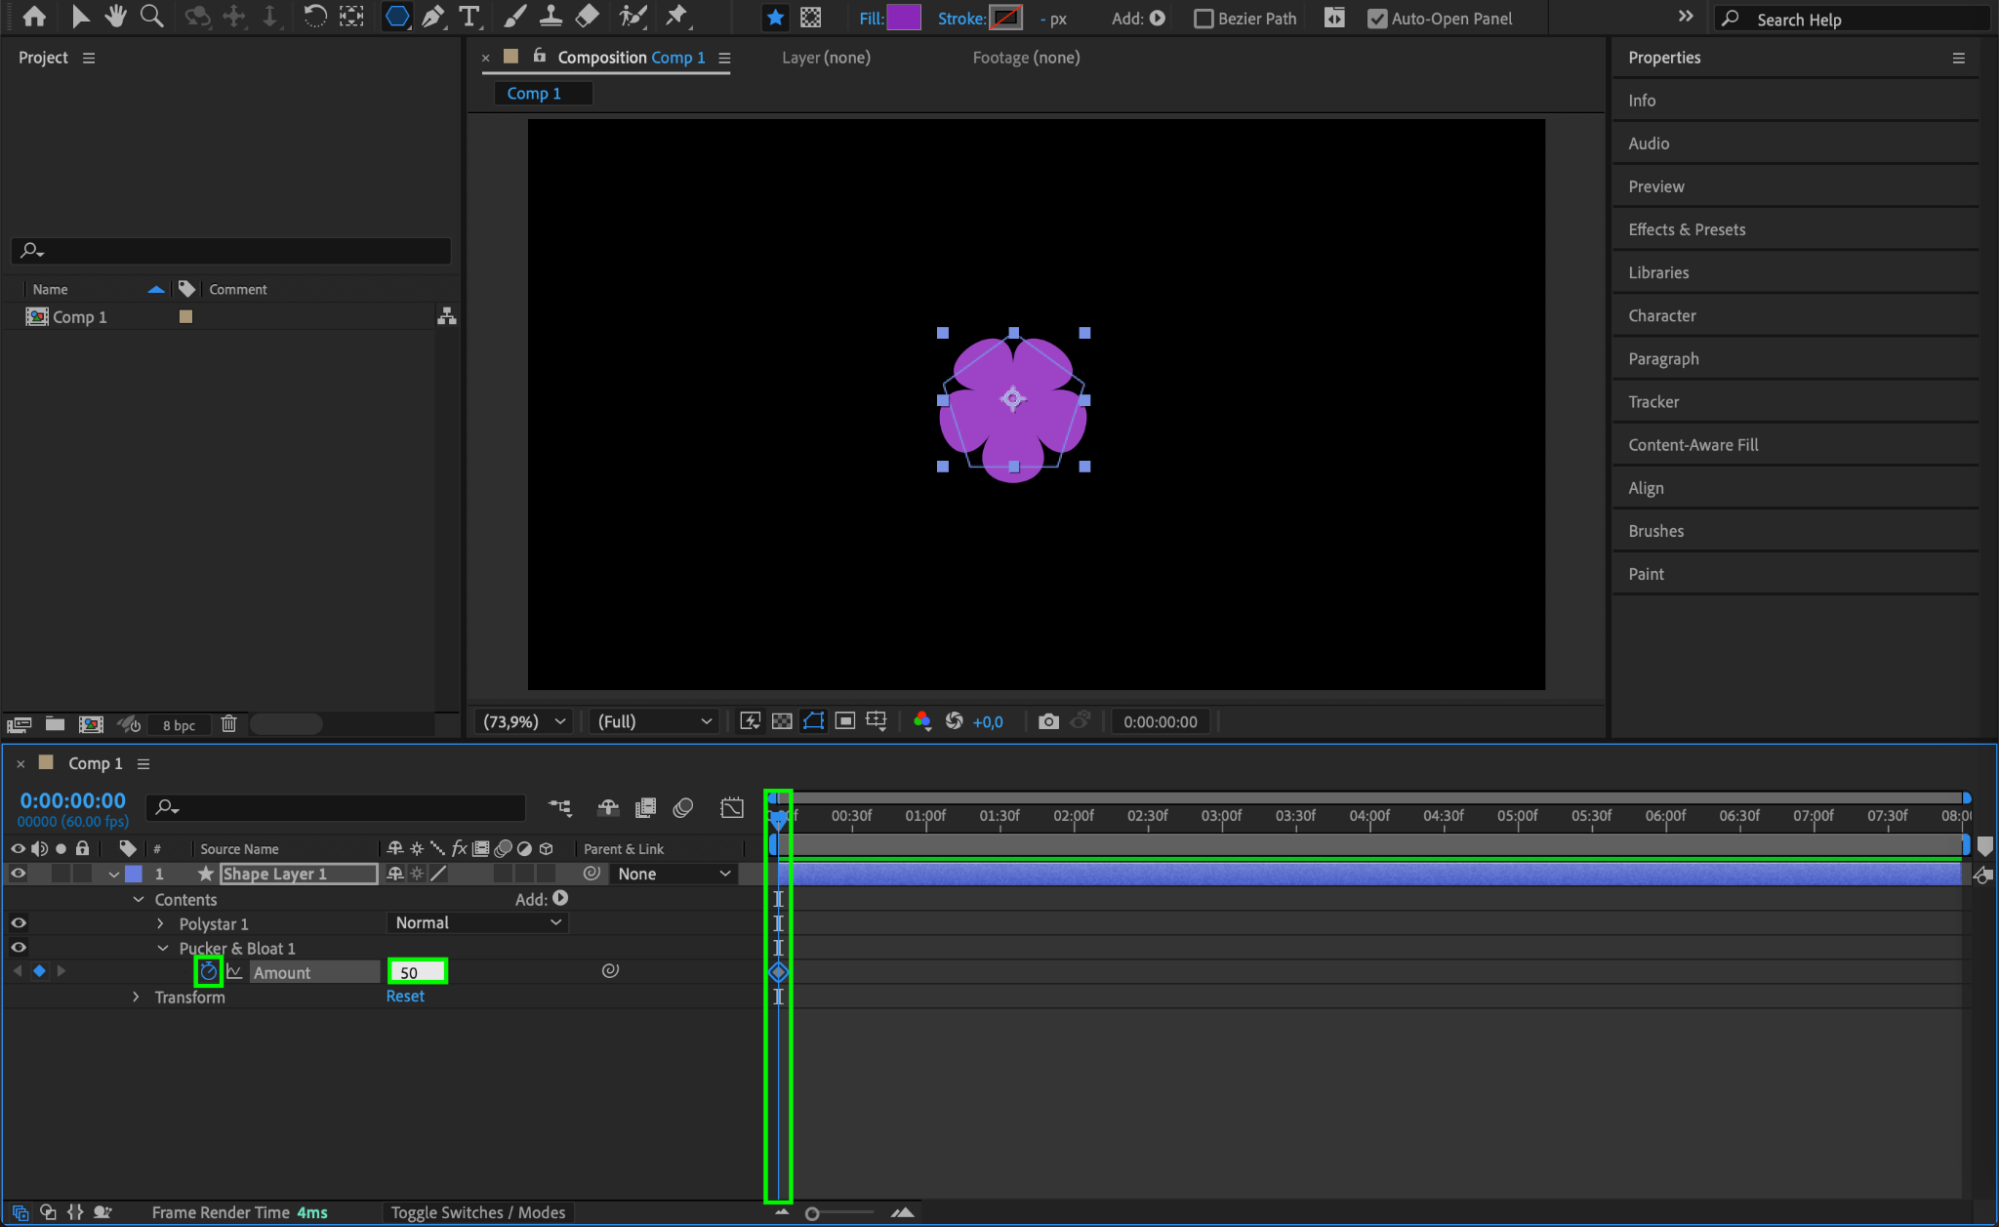Image resolution: width=1999 pixels, height=1227 pixels.
Task: Click the Amount value field
Action: pyautogui.click(x=416, y=972)
